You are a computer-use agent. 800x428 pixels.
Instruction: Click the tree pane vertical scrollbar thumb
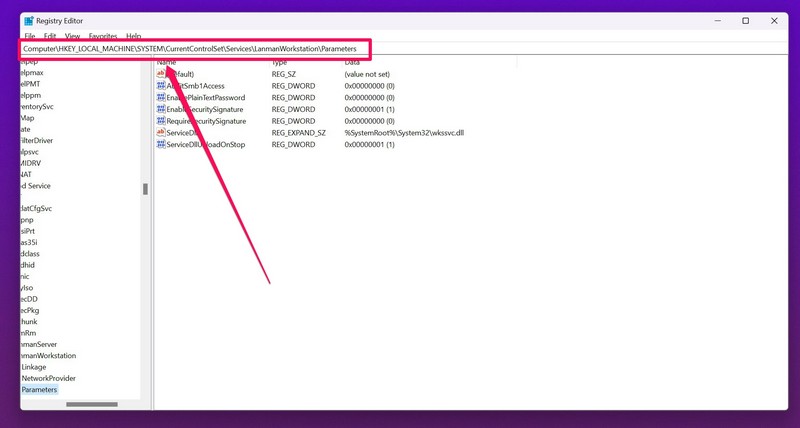point(145,189)
